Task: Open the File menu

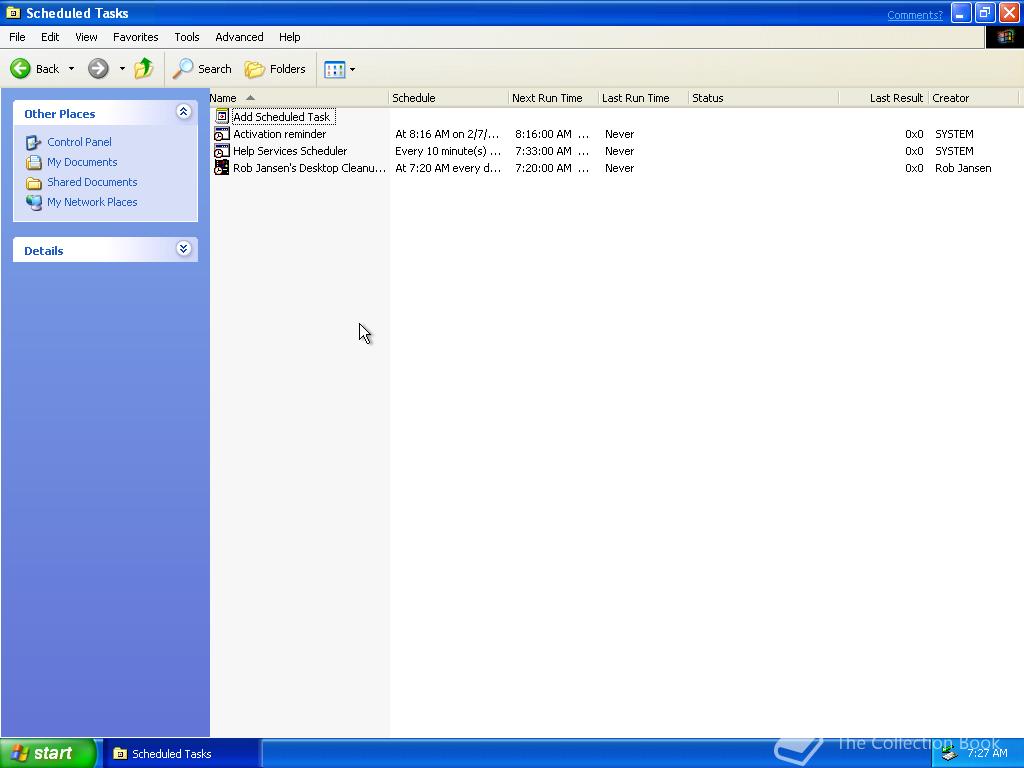Action: [17, 37]
